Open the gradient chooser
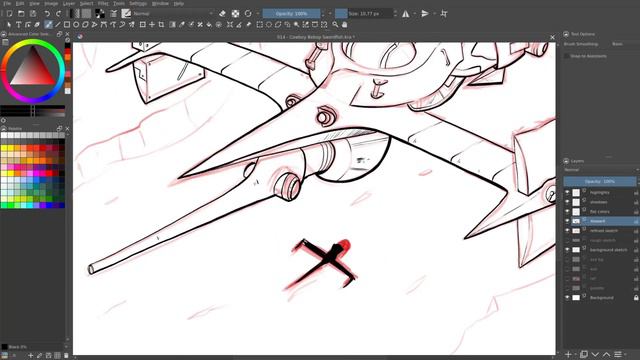This screenshot has height=360, width=640. pos(75,13)
